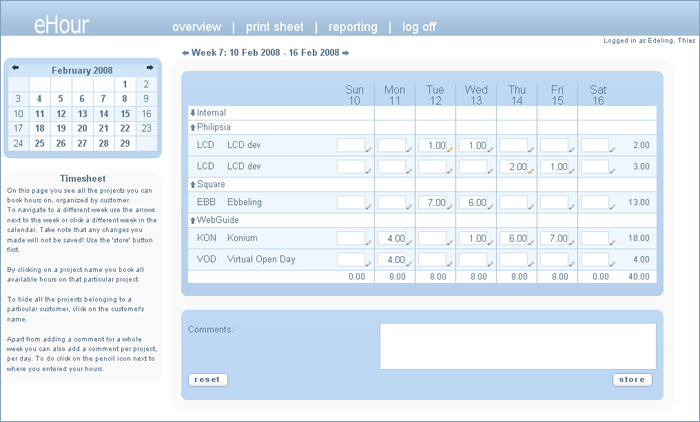Go to next week arrow after 16 Feb 2008
This screenshot has height=422, width=700.
tap(346, 53)
